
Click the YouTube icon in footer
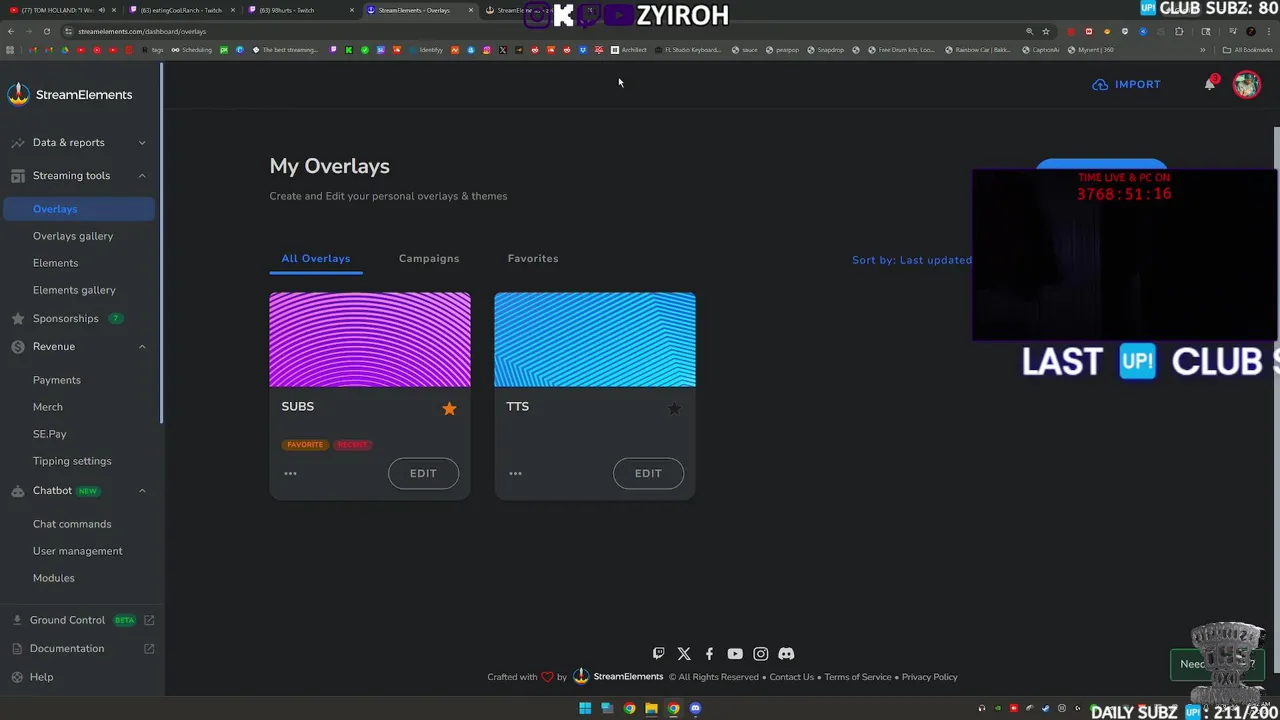point(735,653)
